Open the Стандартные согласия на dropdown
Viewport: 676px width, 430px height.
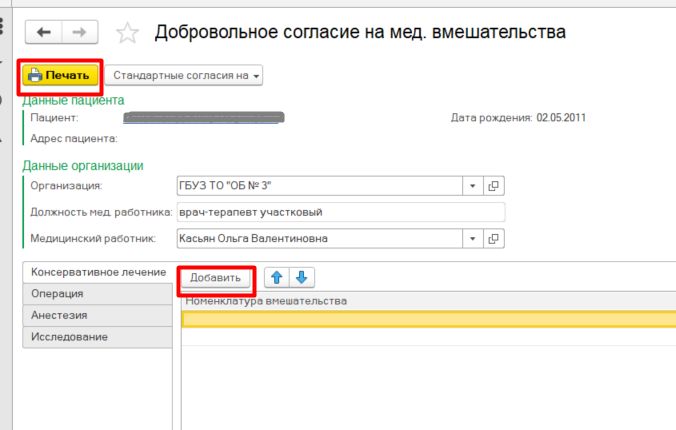coord(184,75)
